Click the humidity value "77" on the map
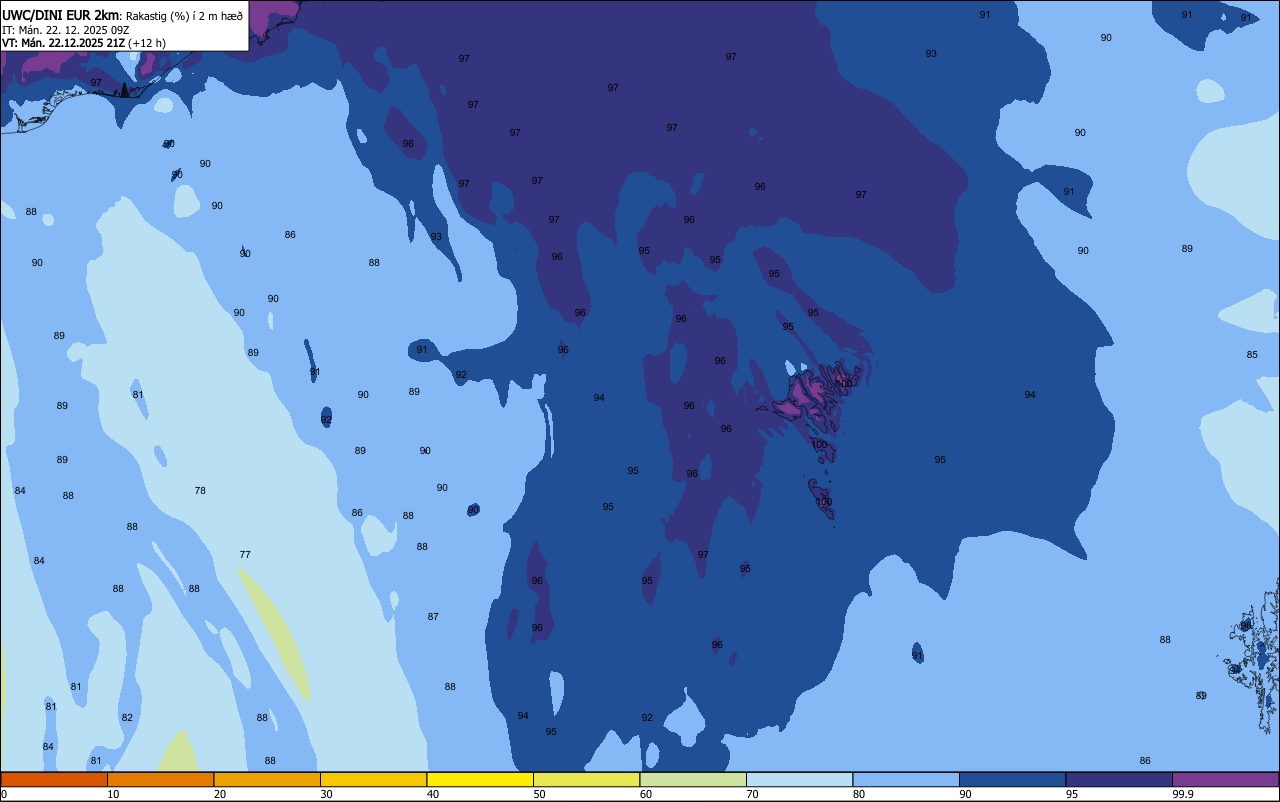 tap(245, 554)
